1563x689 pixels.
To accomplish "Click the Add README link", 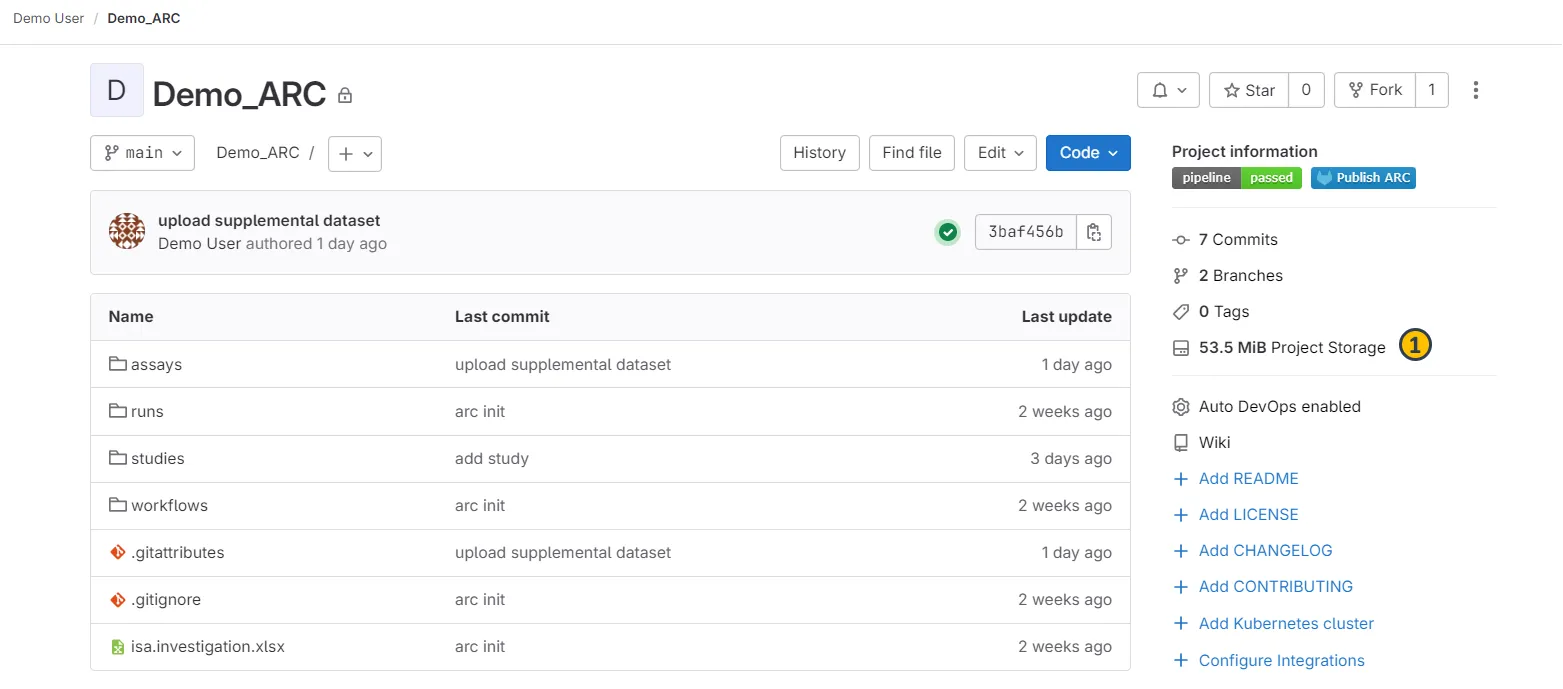I will (x=1248, y=479).
